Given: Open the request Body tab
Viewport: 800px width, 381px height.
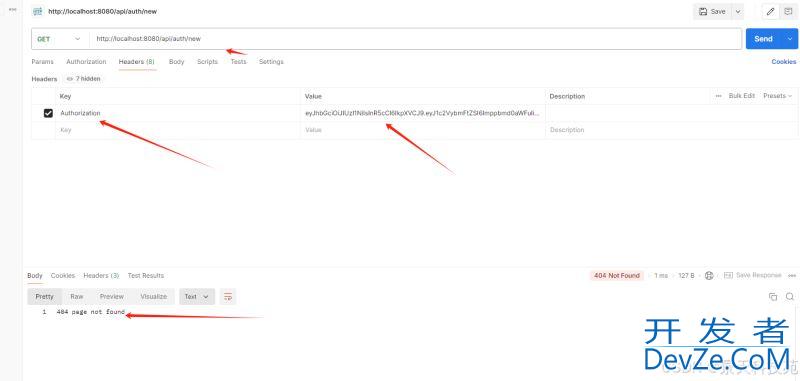Looking at the screenshot, I should click(x=177, y=62).
